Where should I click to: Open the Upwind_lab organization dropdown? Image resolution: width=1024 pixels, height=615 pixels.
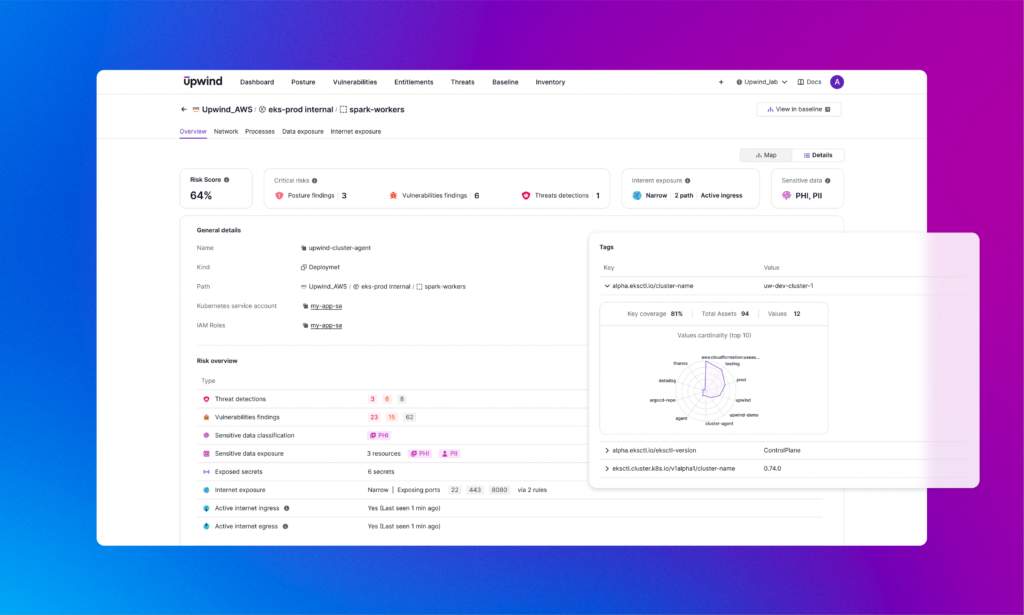(x=761, y=82)
